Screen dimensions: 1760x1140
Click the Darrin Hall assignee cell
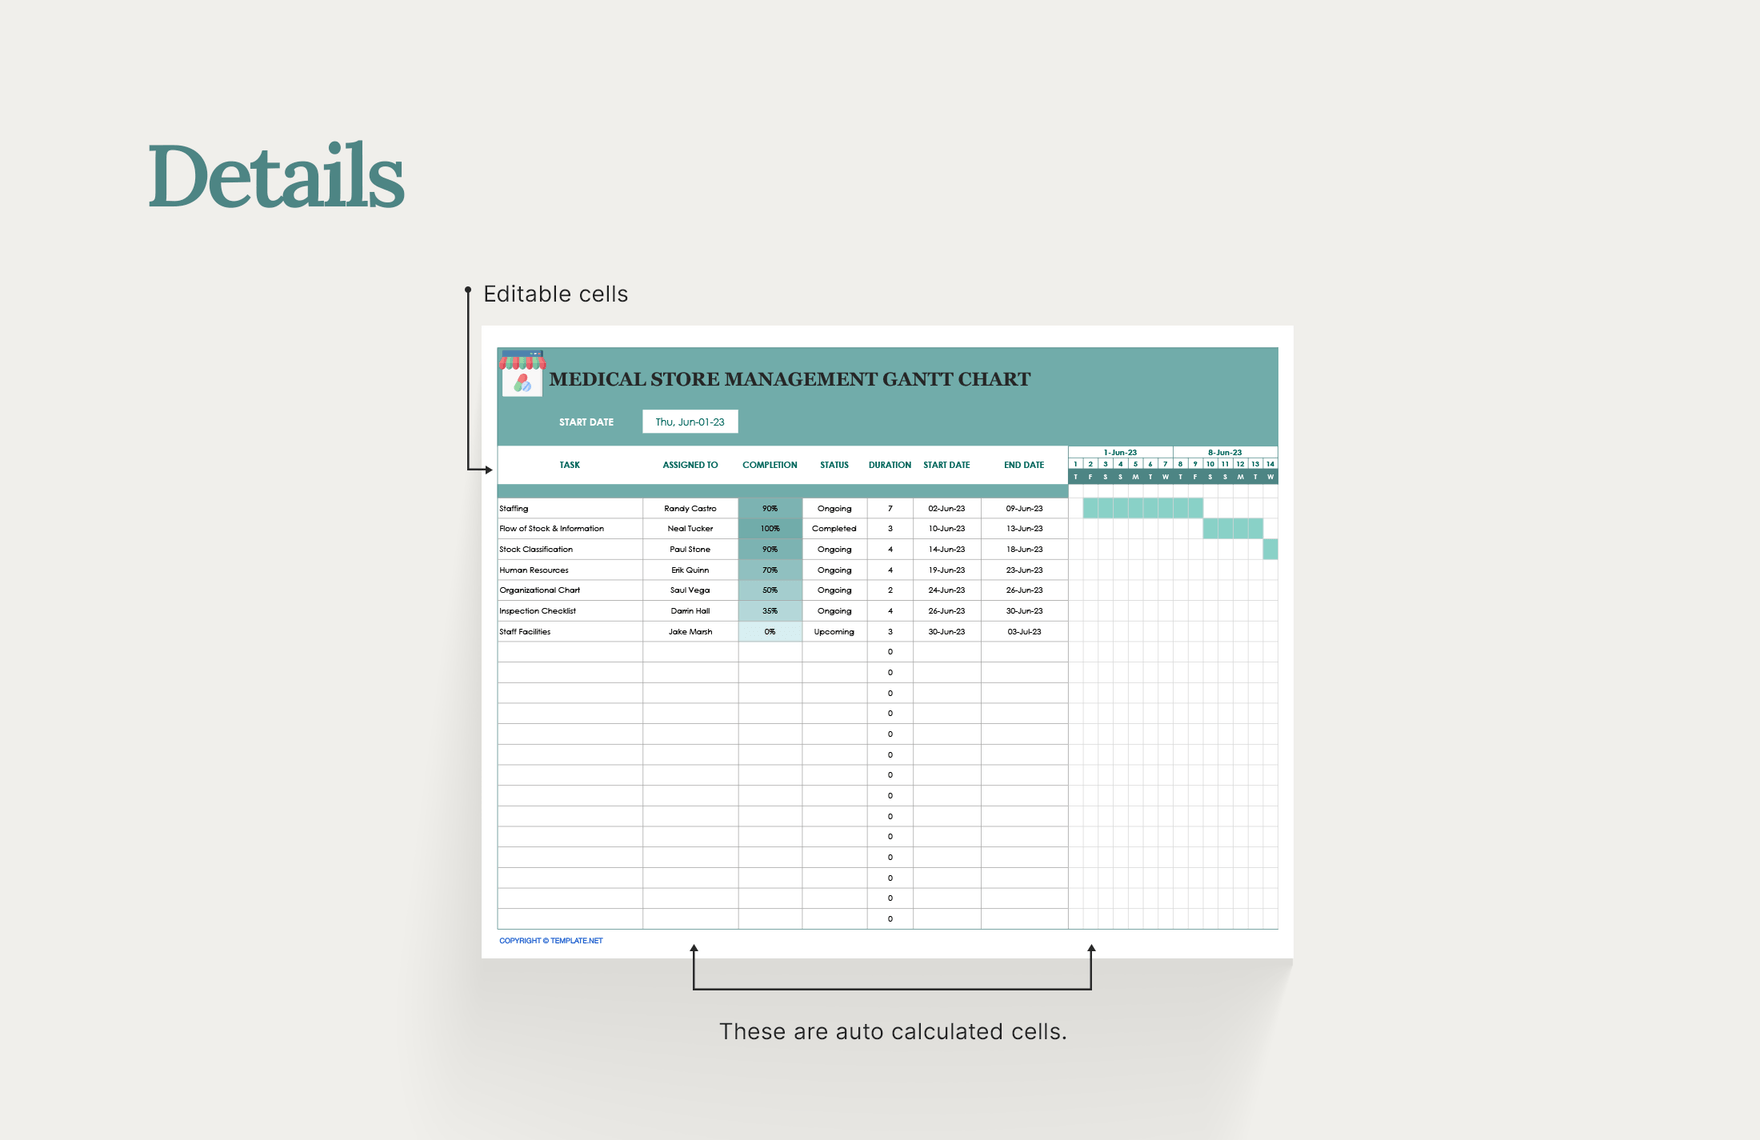click(x=690, y=611)
